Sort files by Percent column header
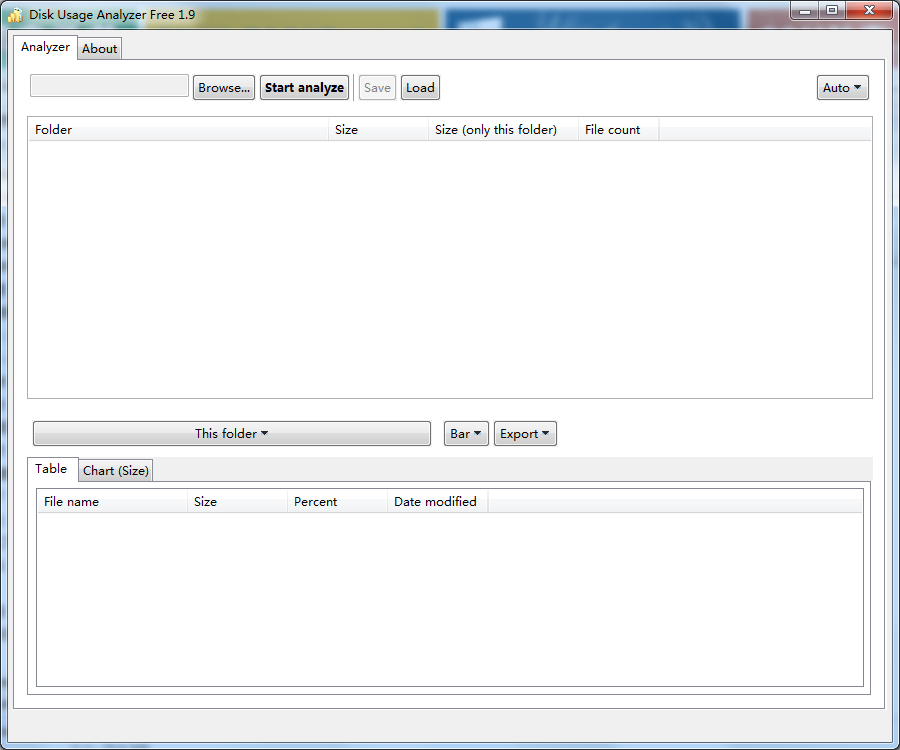Viewport: 900px width, 750px height. click(x=338, y=502)
